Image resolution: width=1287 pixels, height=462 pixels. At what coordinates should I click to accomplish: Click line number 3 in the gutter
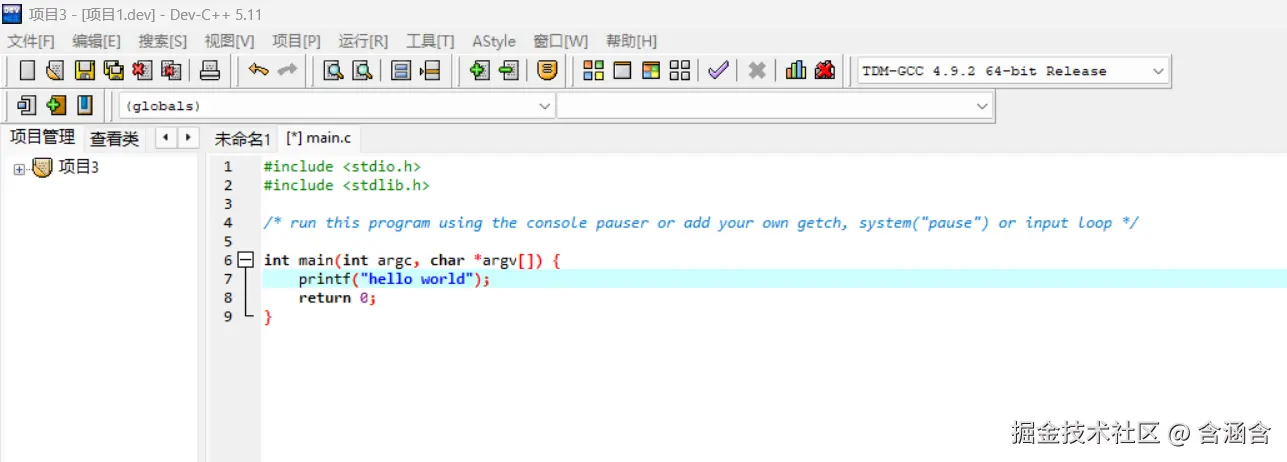(x=228, y=204)
